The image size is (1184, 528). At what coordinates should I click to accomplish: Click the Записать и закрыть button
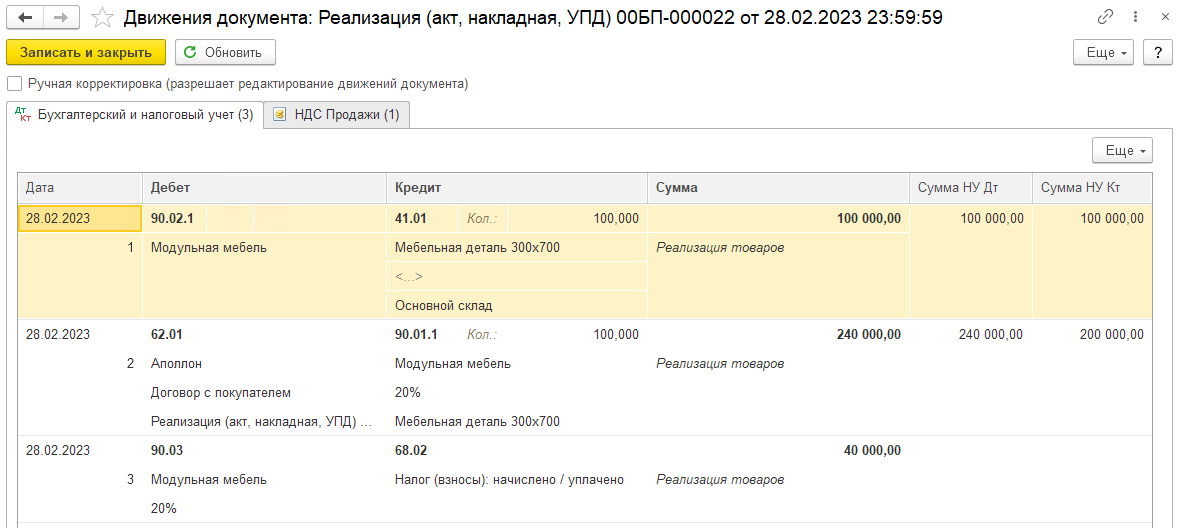tap(85, 52)
